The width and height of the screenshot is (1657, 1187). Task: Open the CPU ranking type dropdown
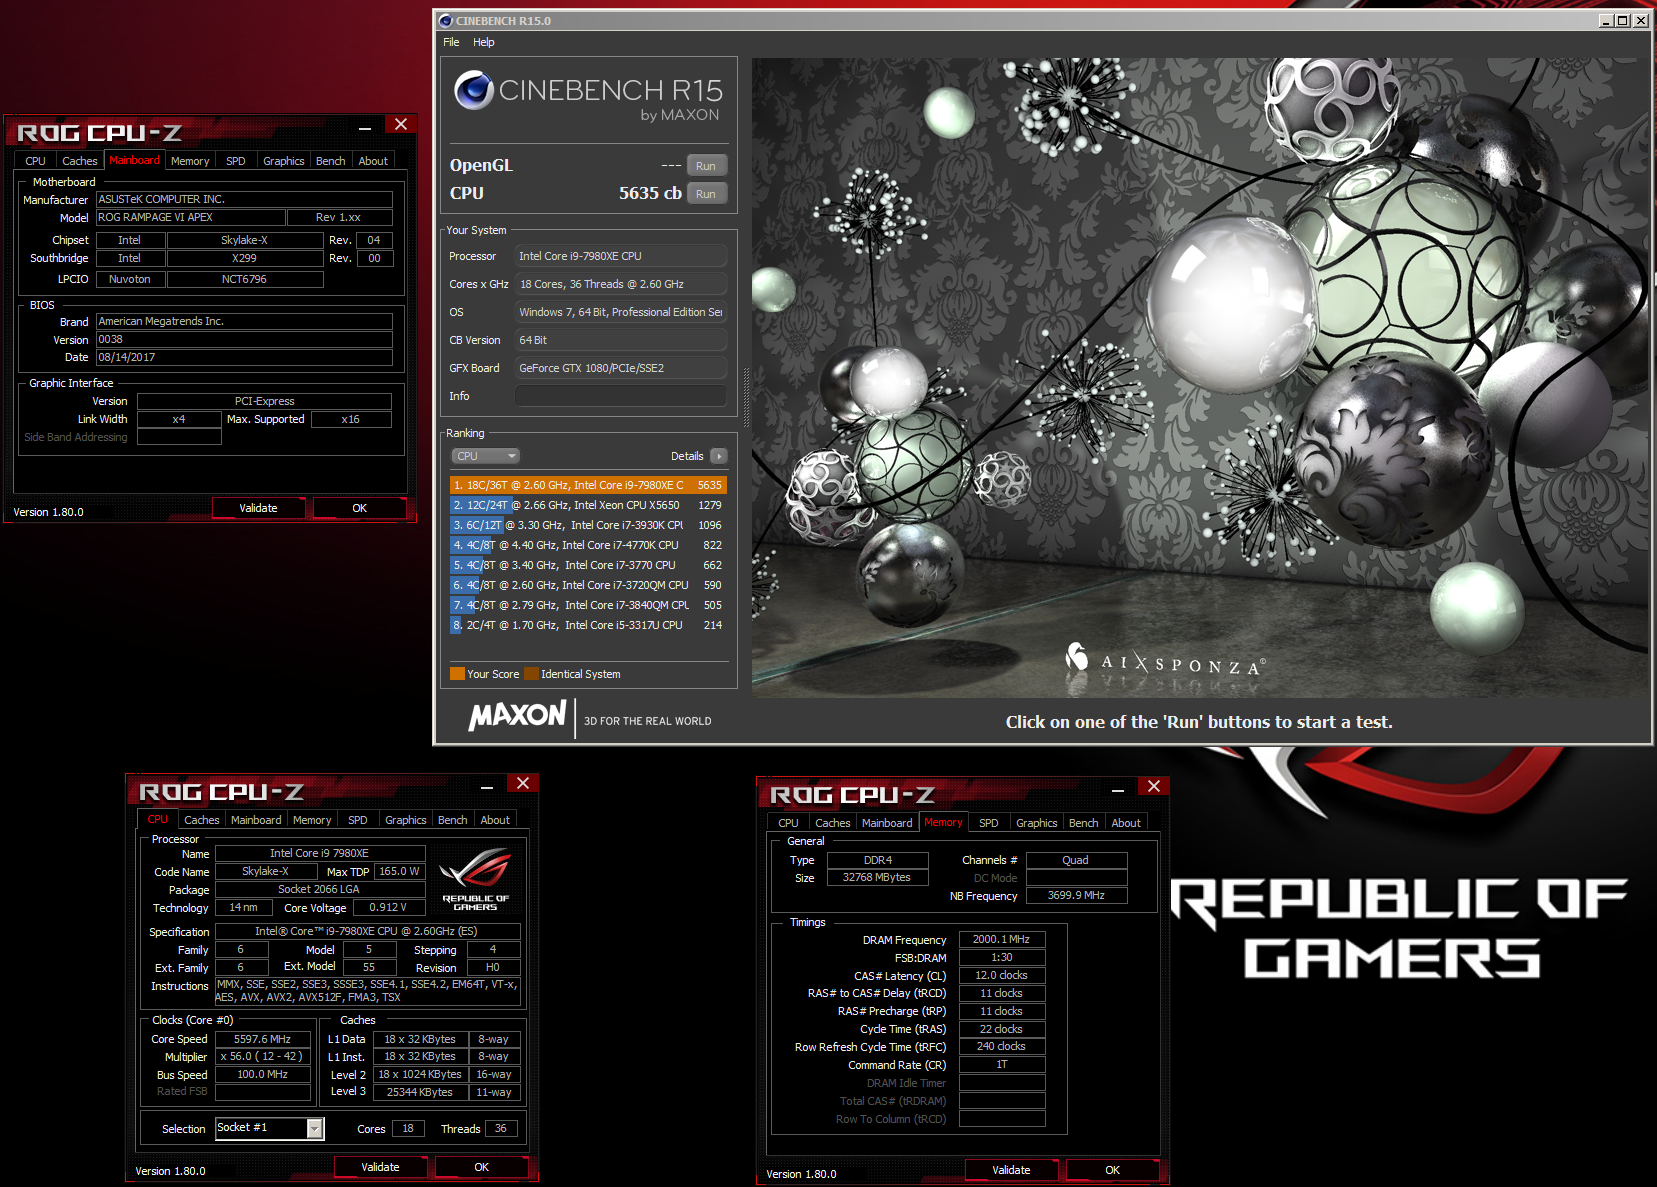click(x=486, y=456)
